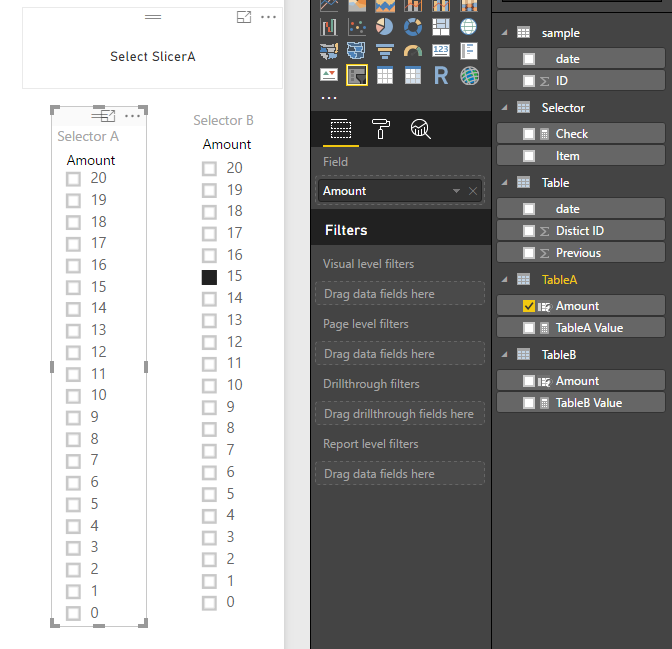Check value 10 in Selector B
The width and height of the screenshot is (672, 649).
point(209,386)
